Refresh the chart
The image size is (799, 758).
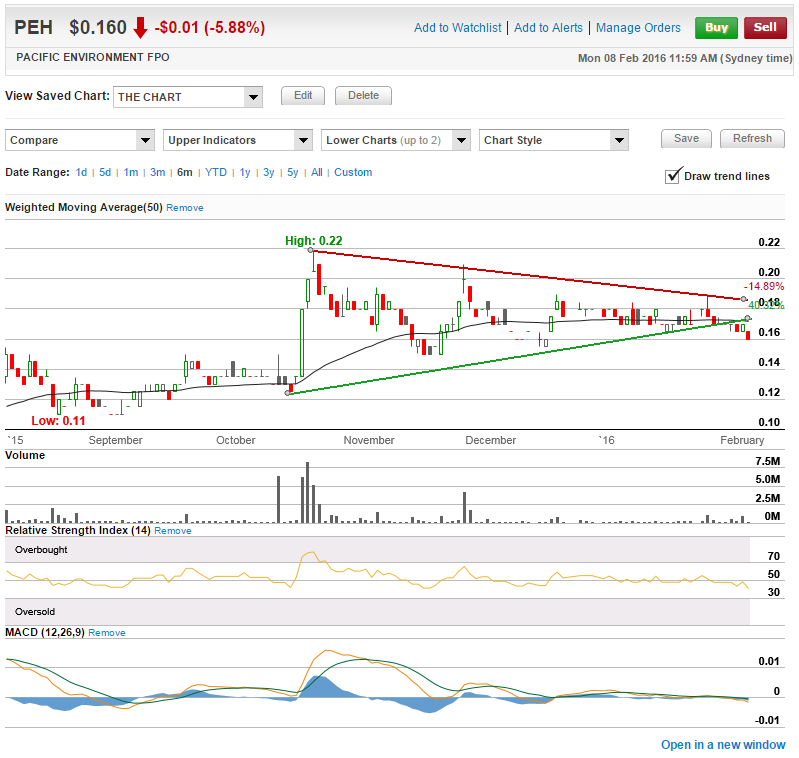tap(752, 139)
